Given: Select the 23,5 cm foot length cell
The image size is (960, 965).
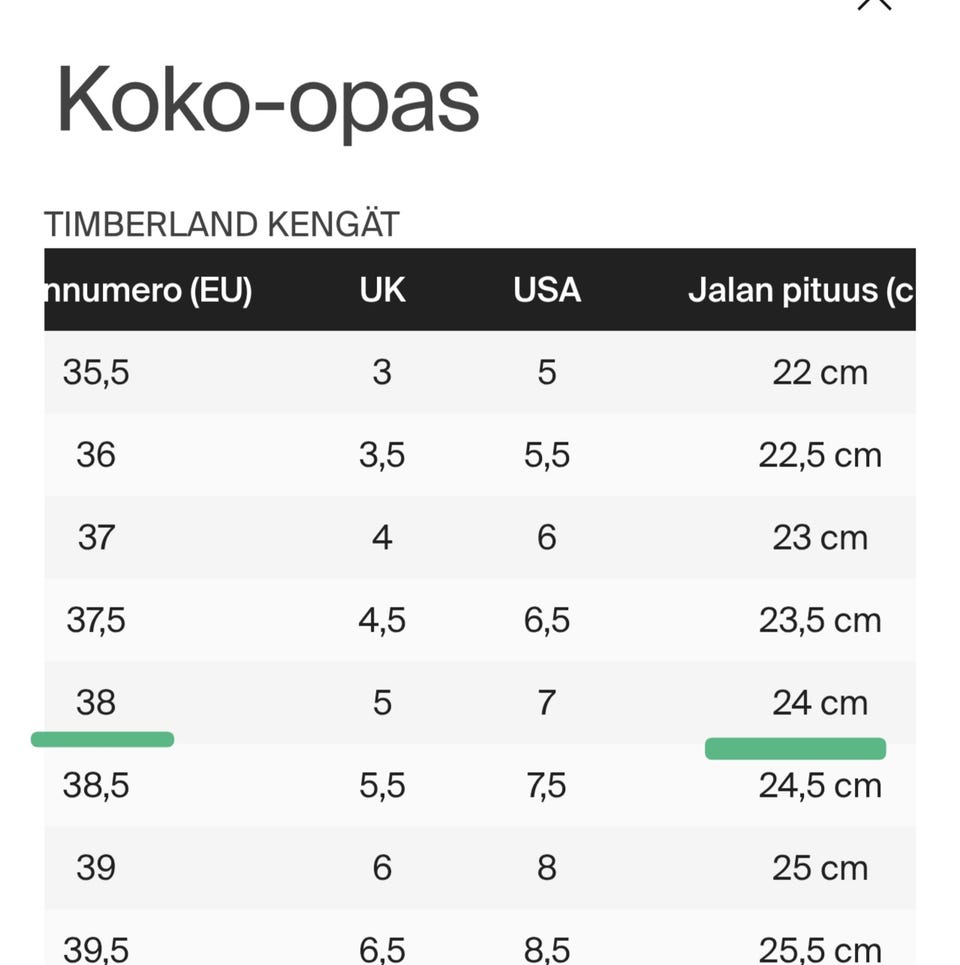Looking at the screenshot, I should [819, 621].
